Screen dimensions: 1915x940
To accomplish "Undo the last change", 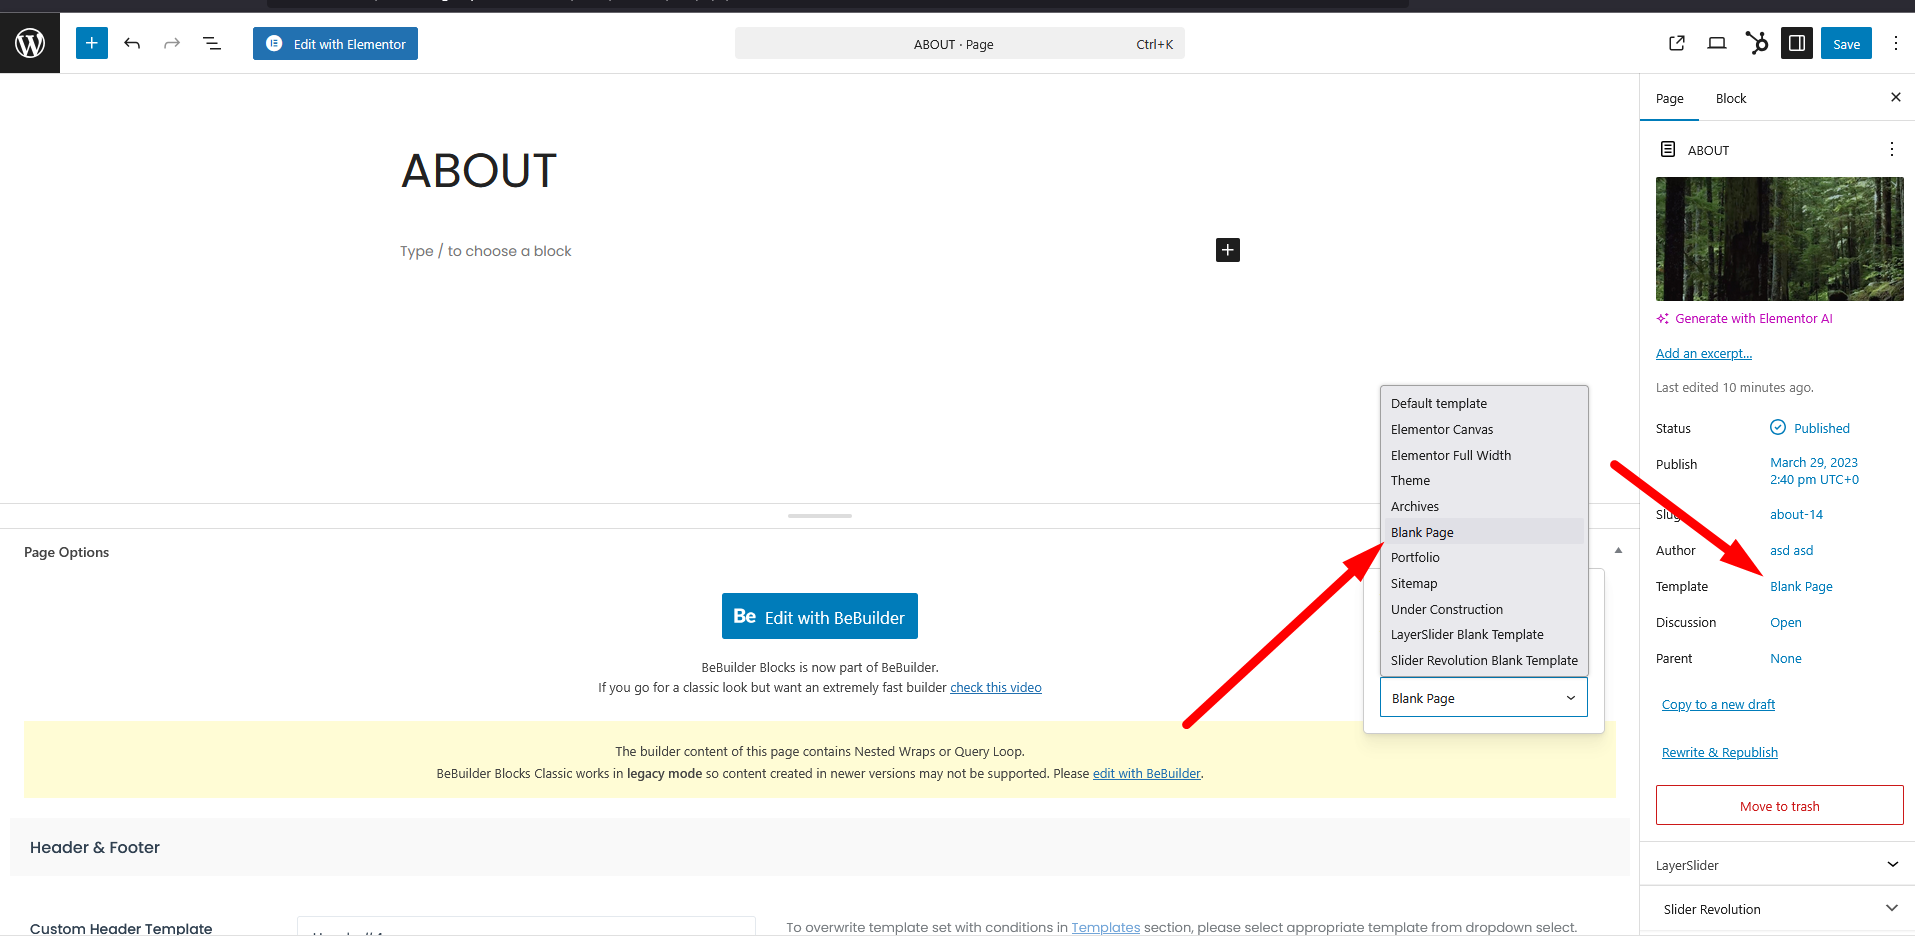I will pyautogui.click(x=132, y=43).
